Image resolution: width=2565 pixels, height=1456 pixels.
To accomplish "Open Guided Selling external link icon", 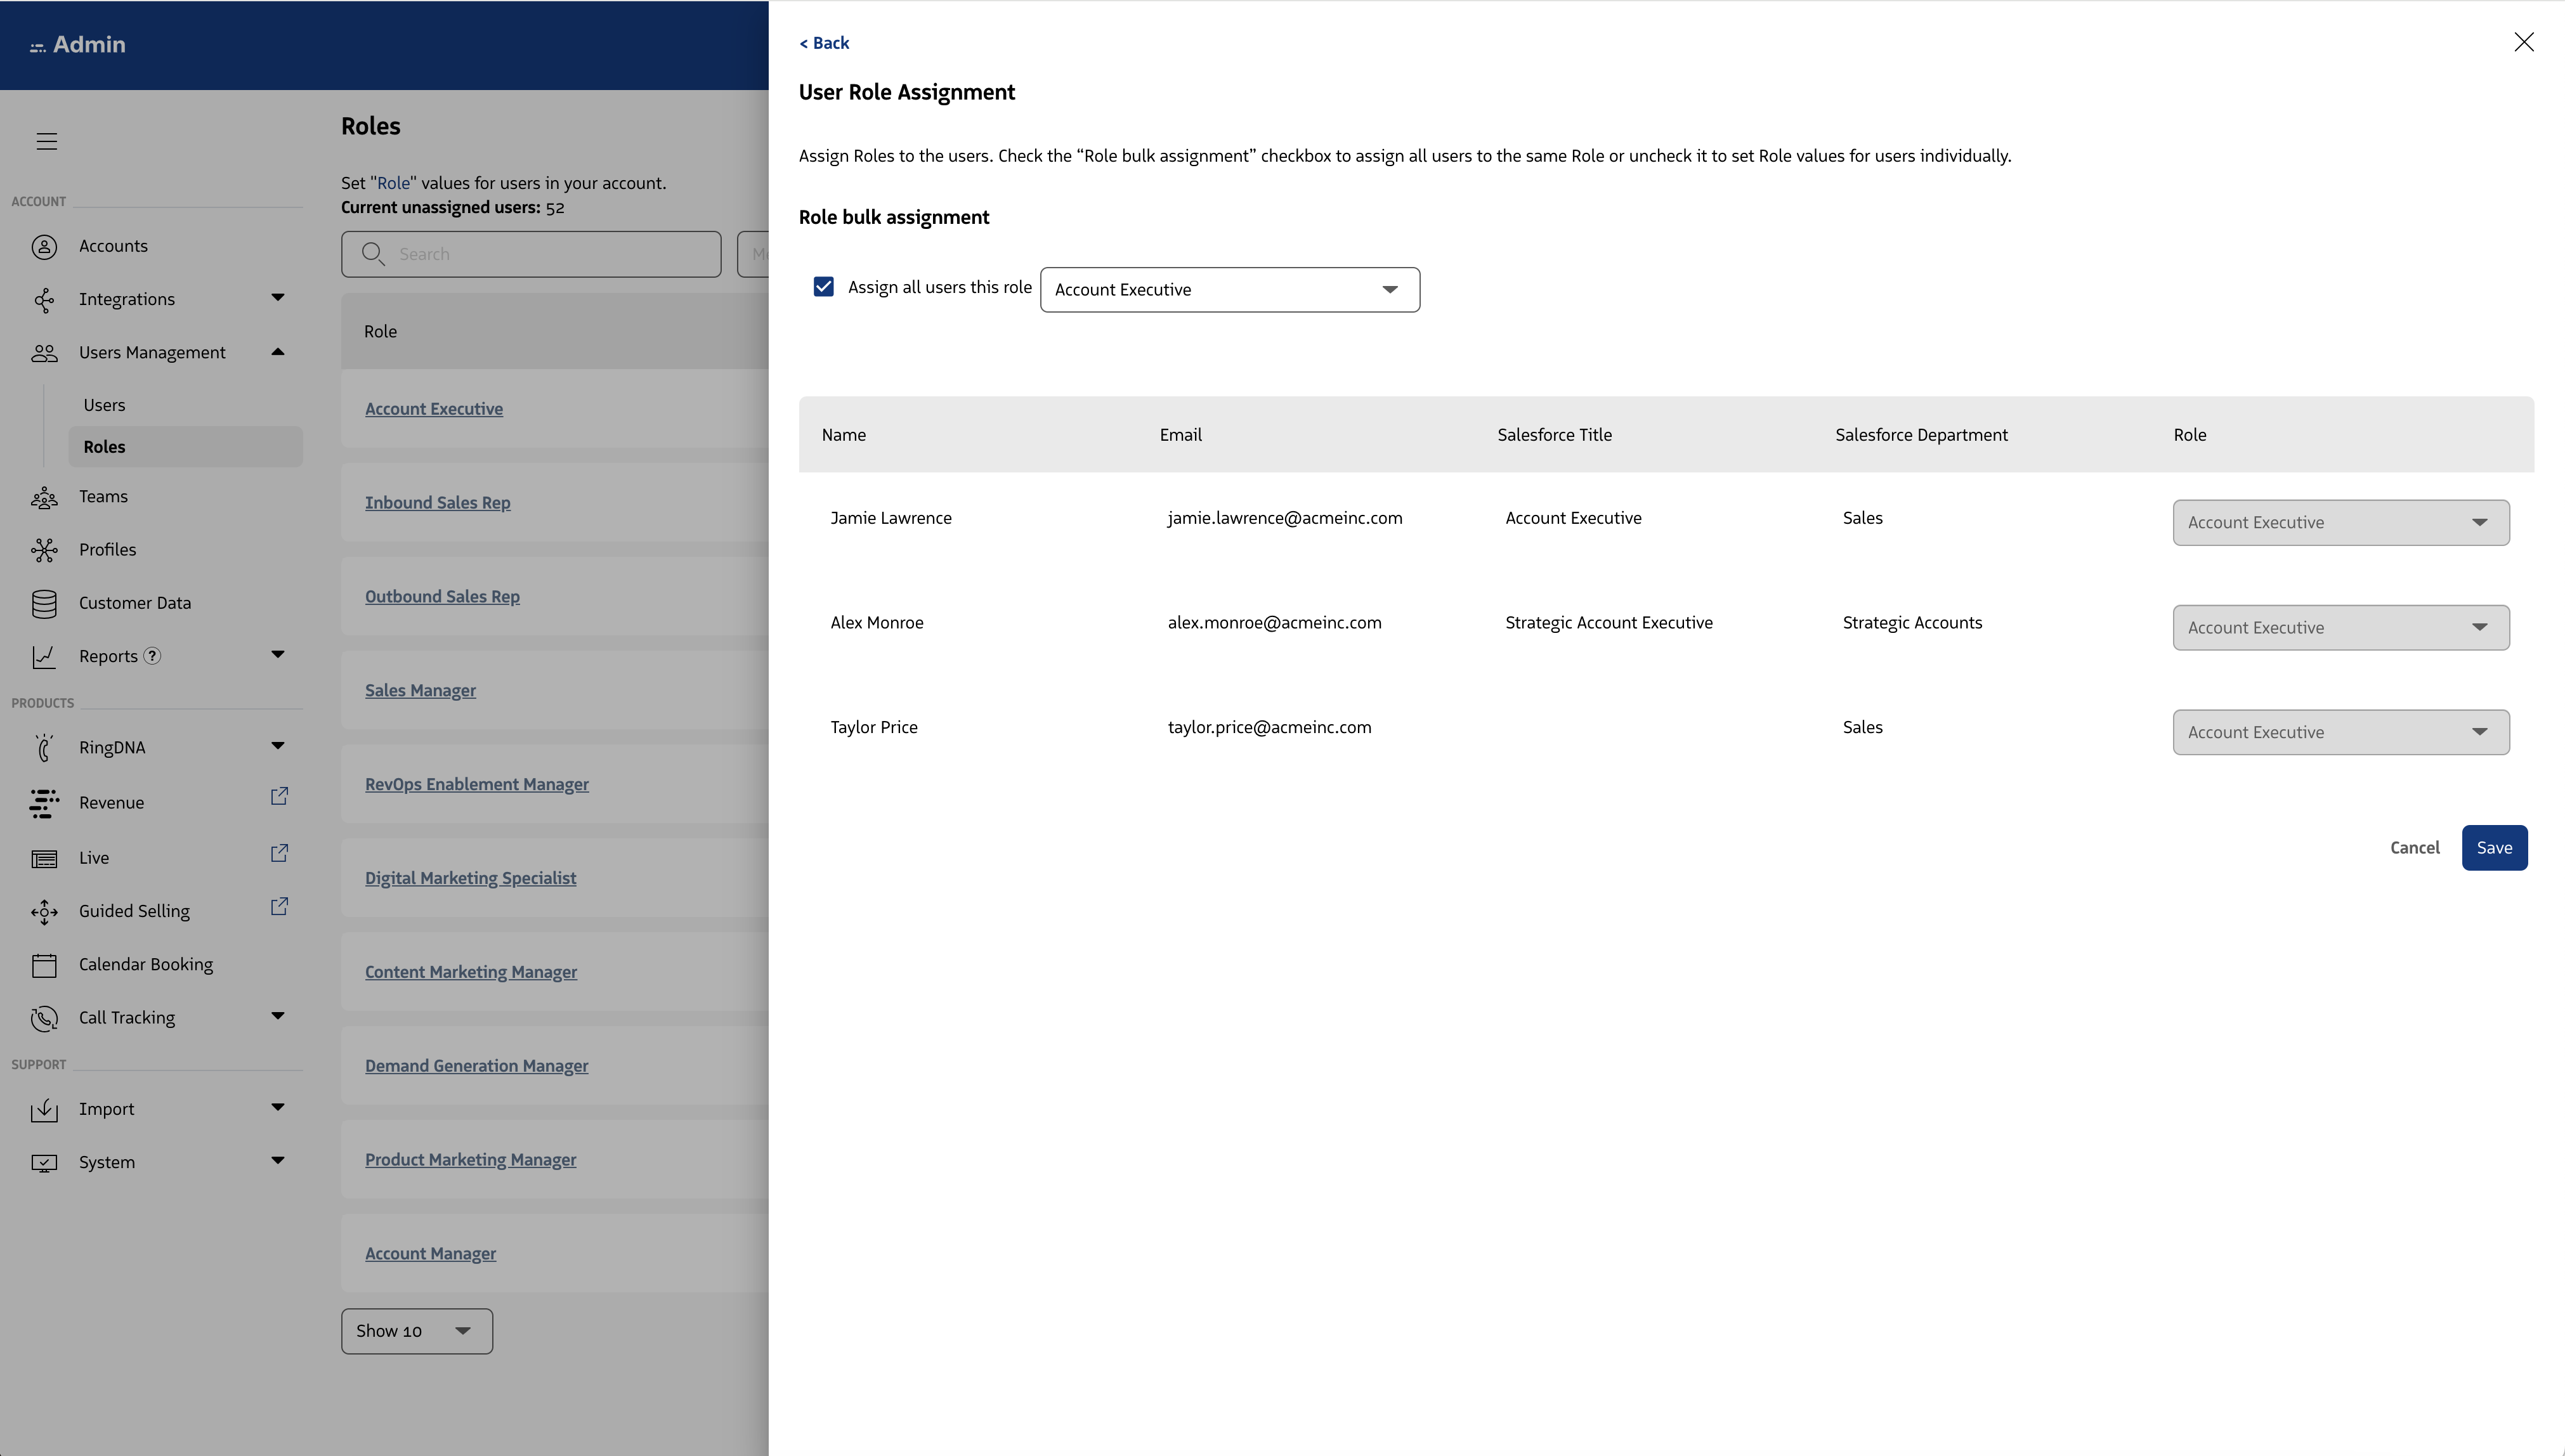I will point(279,907).
